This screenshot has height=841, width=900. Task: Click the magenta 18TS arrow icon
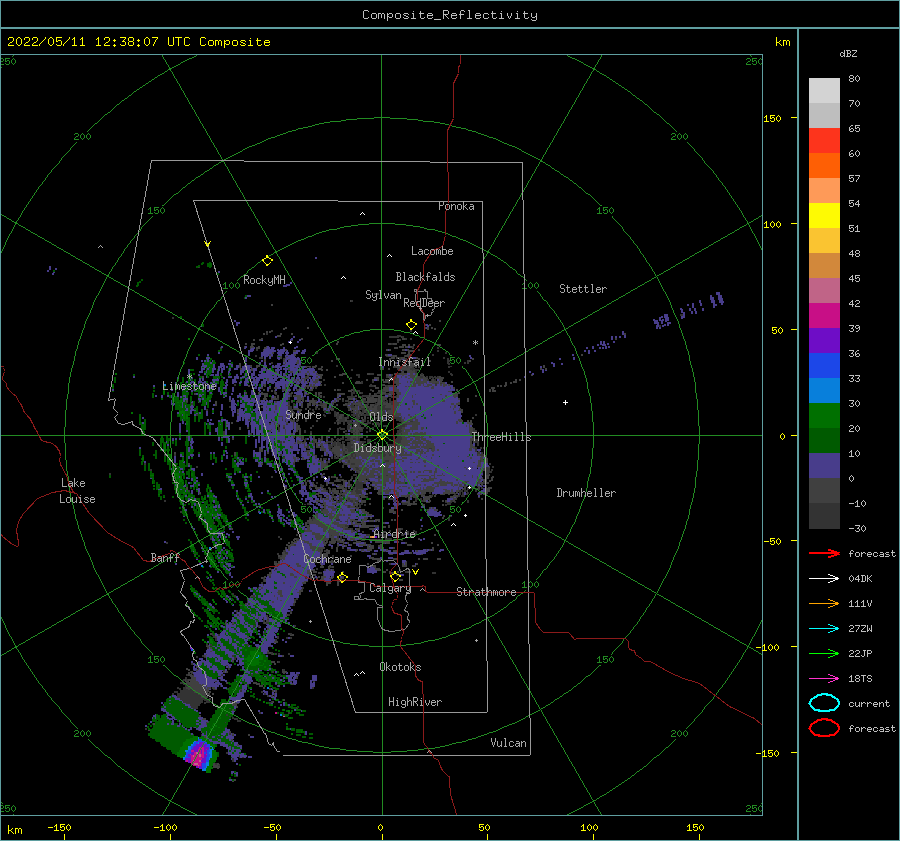click(x=824, y=679)
